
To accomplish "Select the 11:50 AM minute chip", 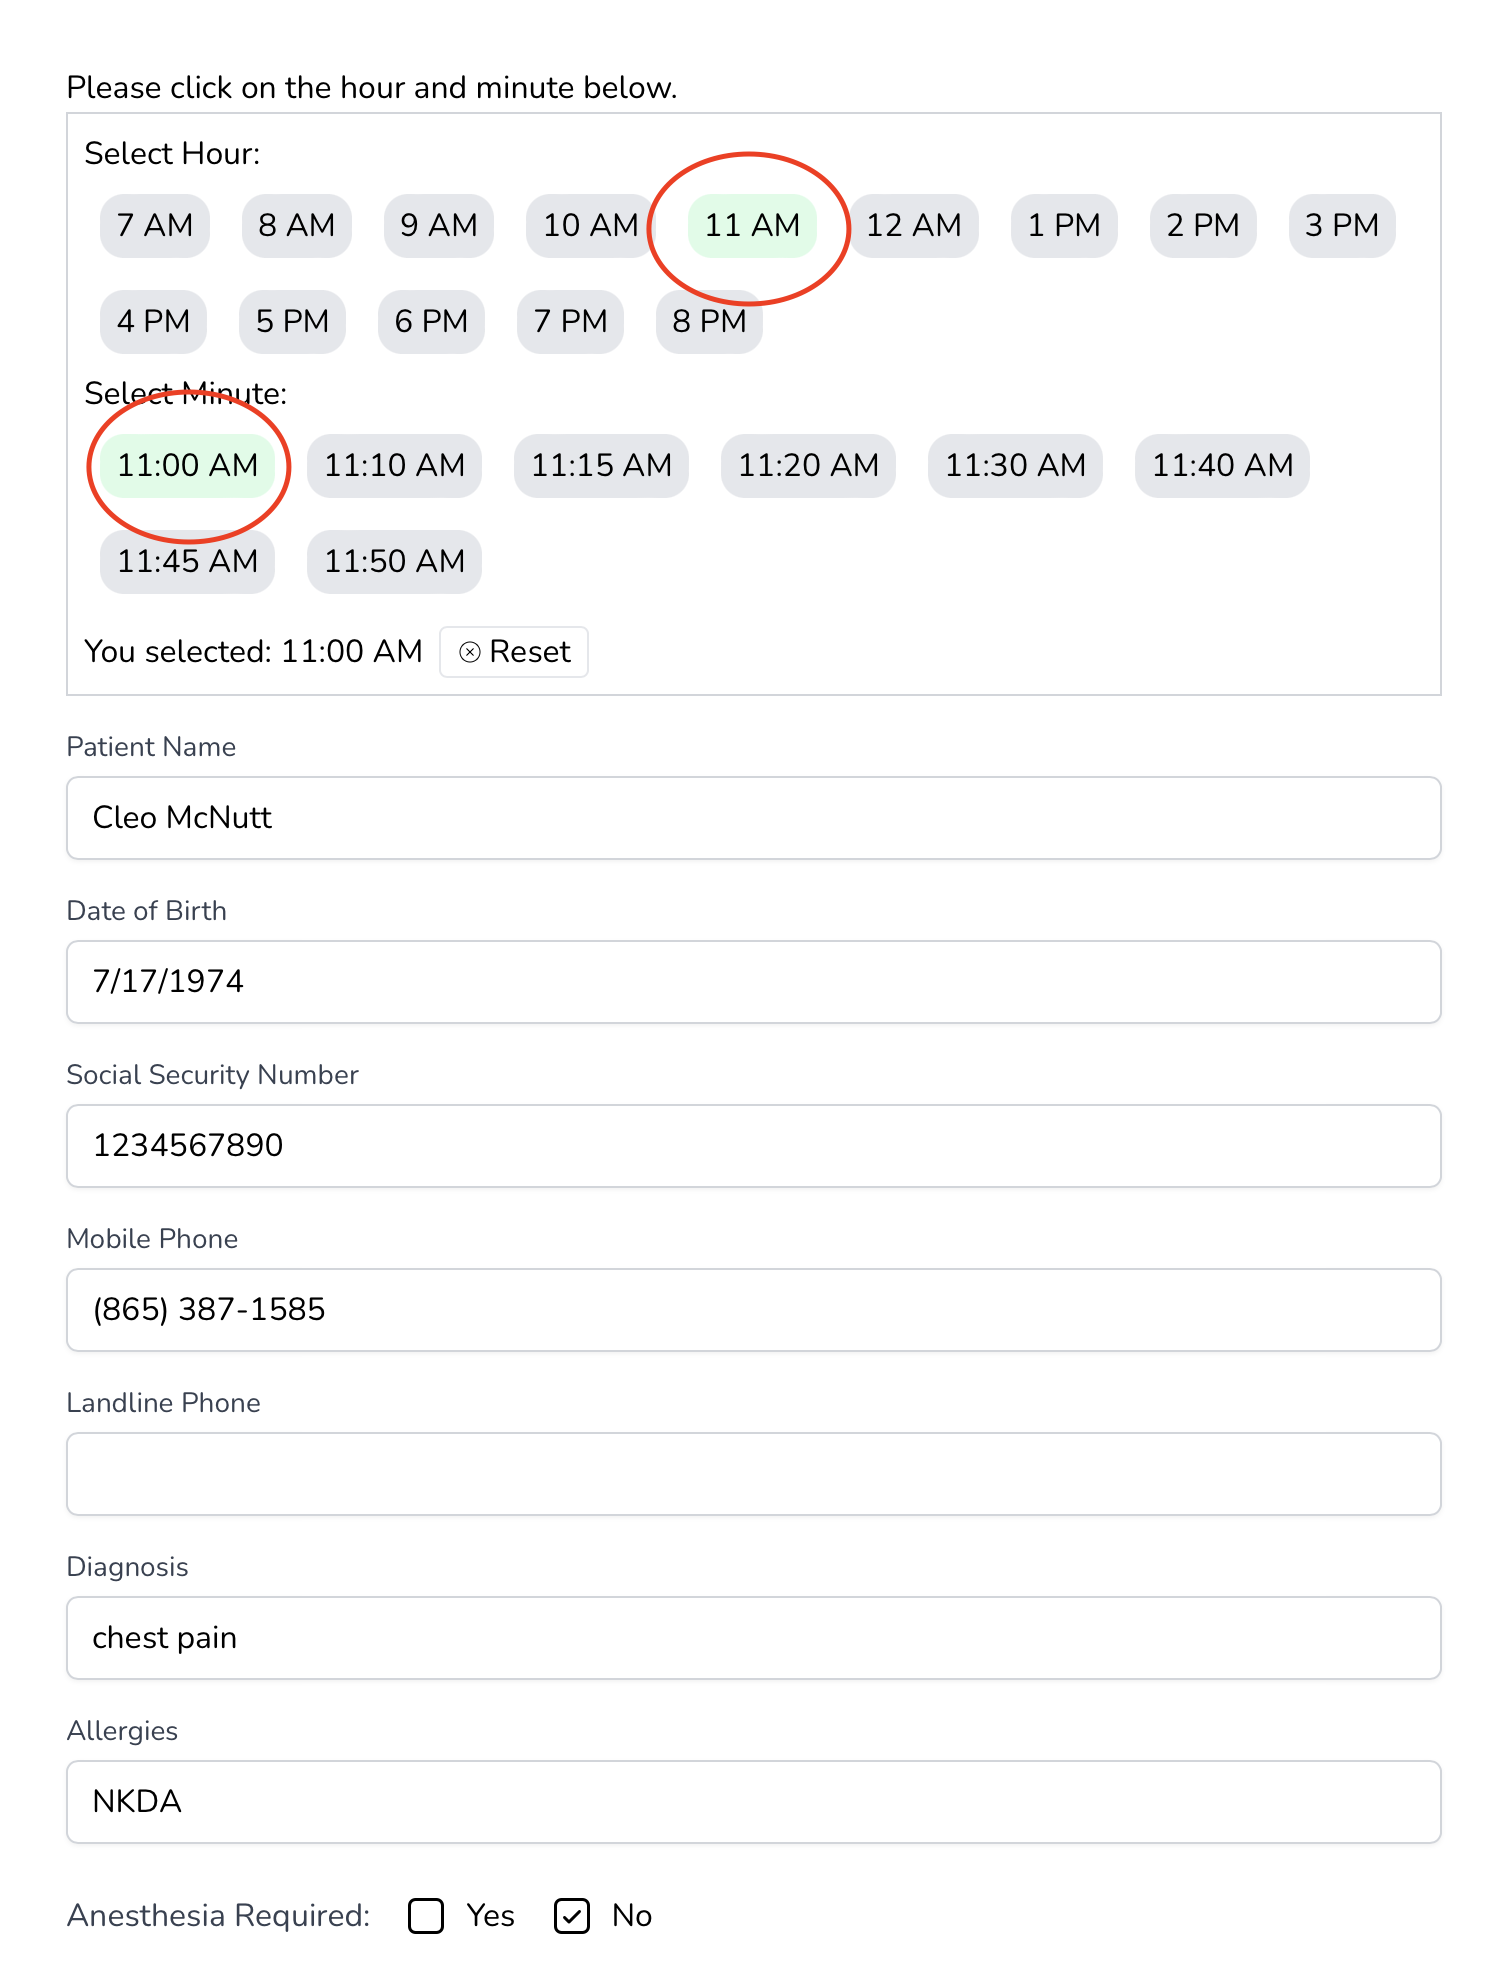I will 394,562.
